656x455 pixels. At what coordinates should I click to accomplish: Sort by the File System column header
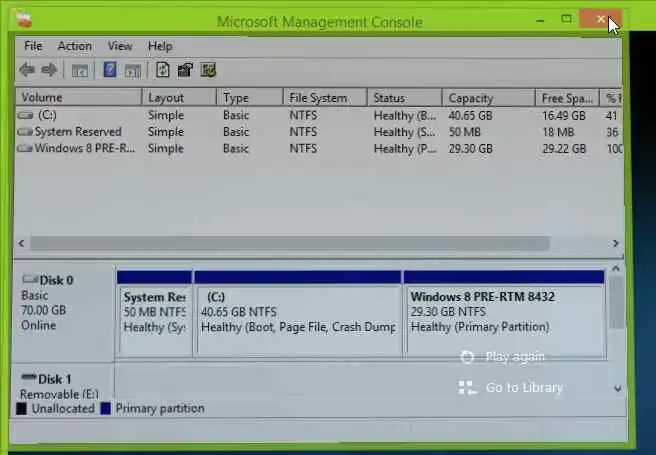pyautogui.click(x=325, y=97)
